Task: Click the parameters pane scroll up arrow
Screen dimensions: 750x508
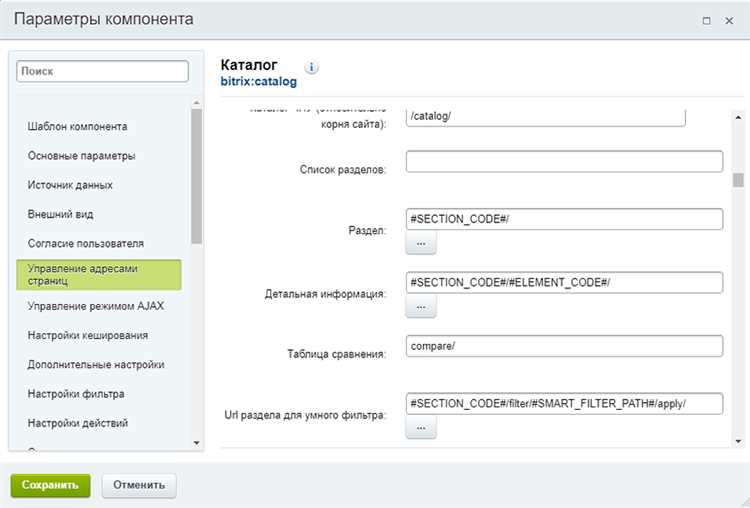Action: click(738, 117)
